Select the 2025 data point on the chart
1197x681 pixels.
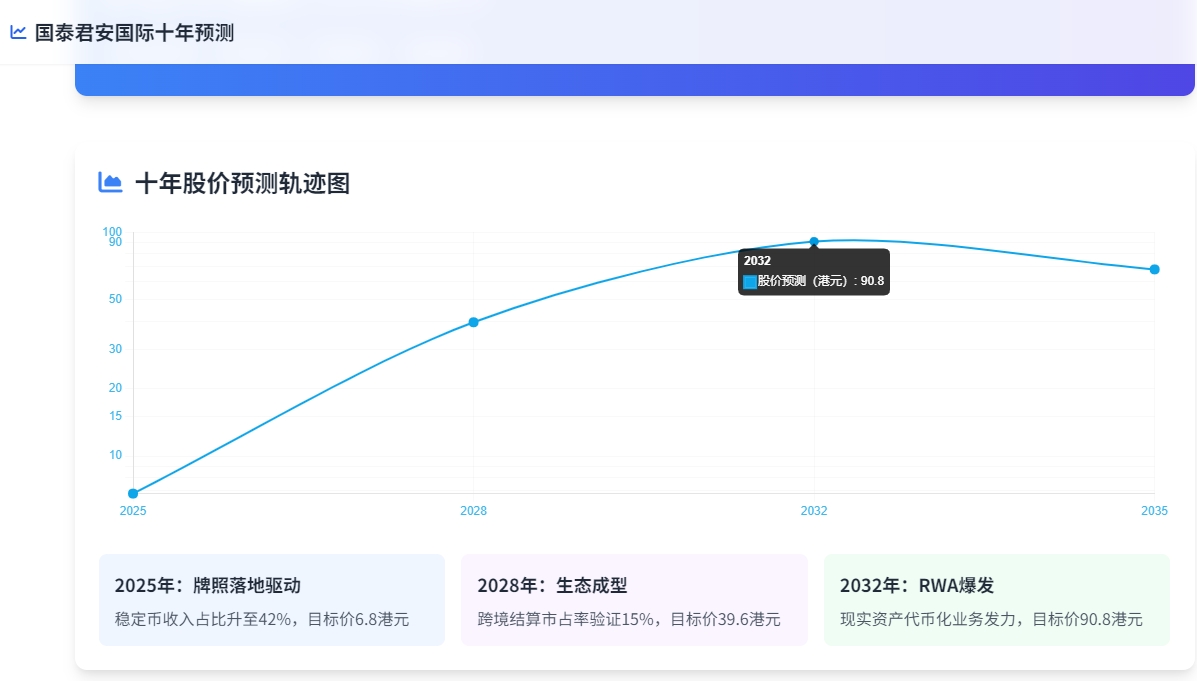point(133,494)
